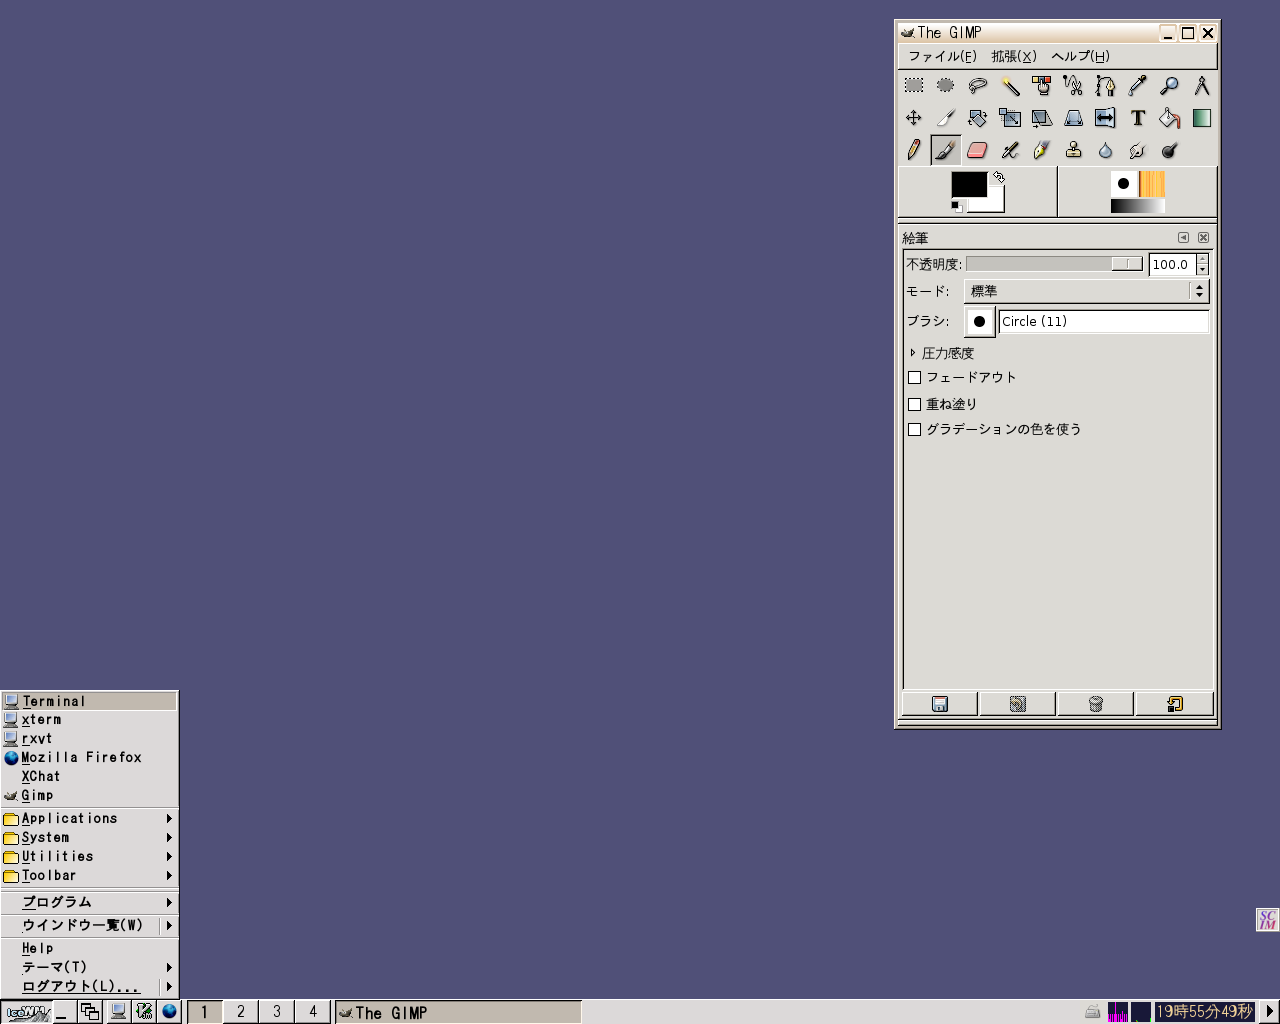Image resolution: width=1280 pixels, height=1024 pixels.
Task: Select the Flip tool
Action: pos(1106,118)
